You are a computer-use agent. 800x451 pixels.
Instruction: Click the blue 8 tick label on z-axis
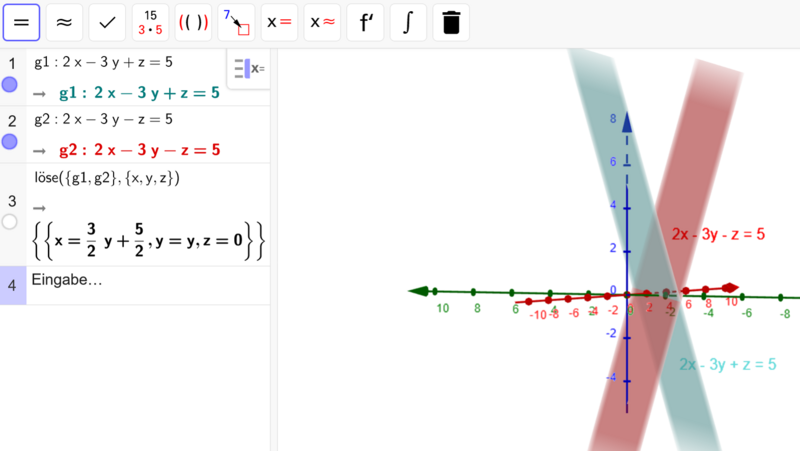pos(613,119)
